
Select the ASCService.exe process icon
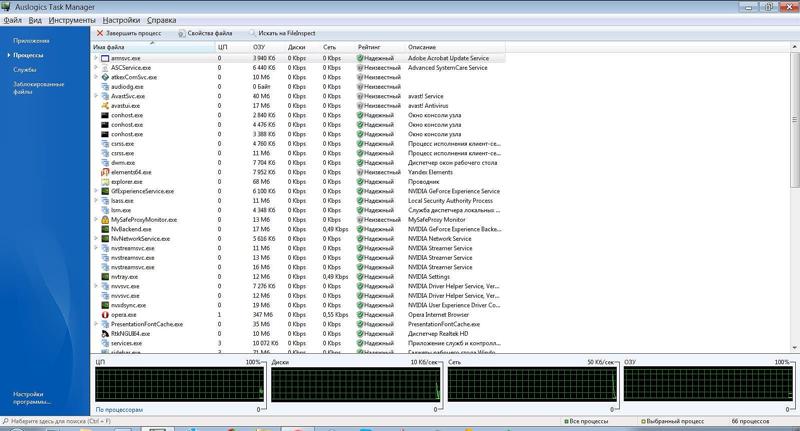click(x=105, y=68)
